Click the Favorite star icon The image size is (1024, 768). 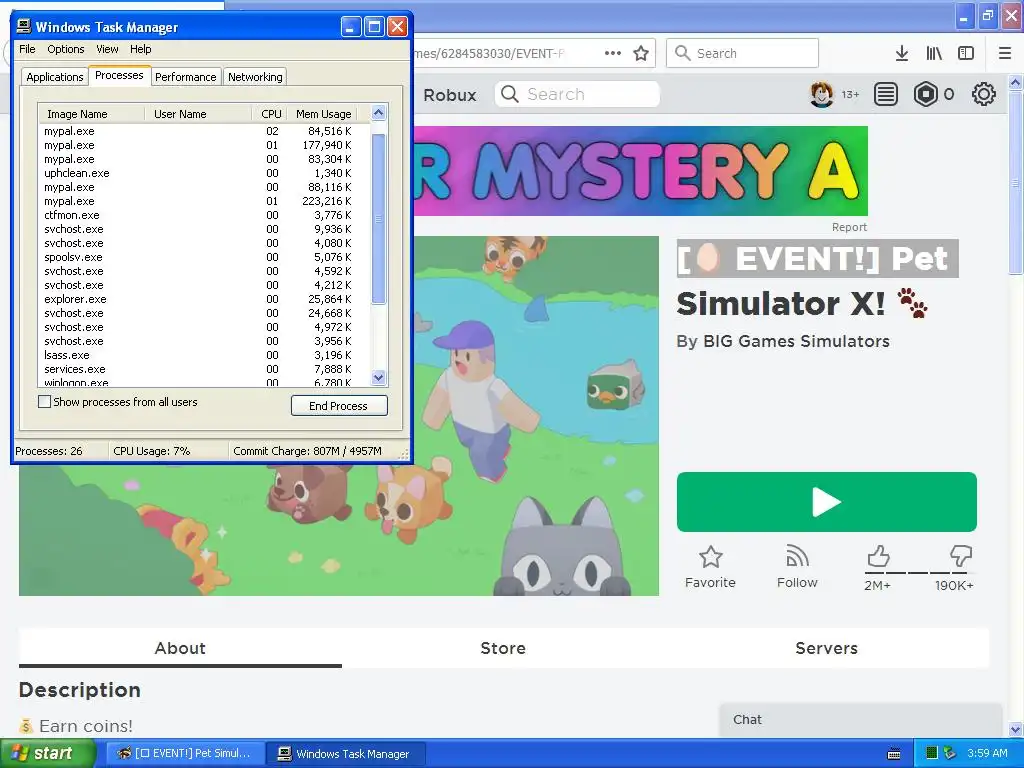[x=711, y=557]
